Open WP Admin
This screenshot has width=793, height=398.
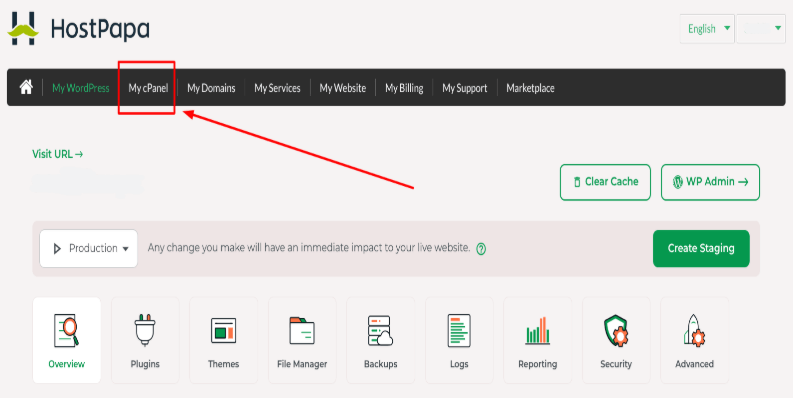pyautogui.click(x=710, y=182)
